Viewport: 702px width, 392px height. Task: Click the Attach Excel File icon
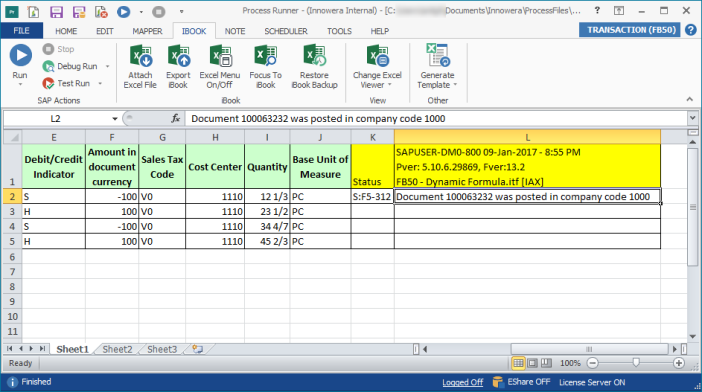point(140,67)
